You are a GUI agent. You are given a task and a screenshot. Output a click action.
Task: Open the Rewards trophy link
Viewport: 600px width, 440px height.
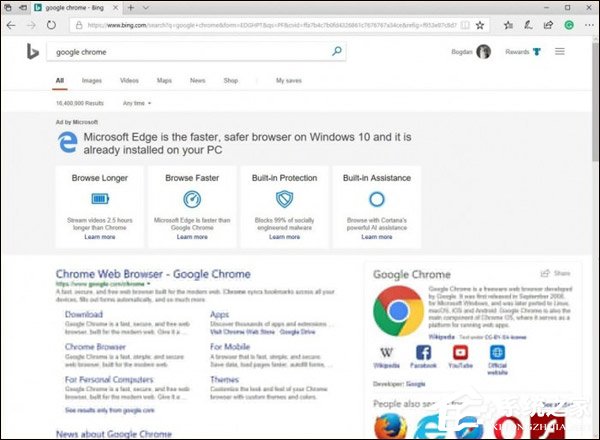pos(523,52)
